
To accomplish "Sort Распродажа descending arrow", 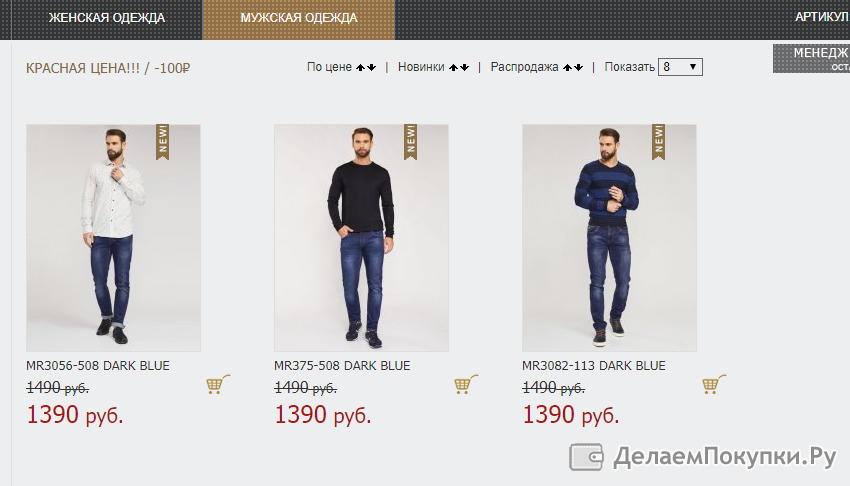I will [578, 67].
